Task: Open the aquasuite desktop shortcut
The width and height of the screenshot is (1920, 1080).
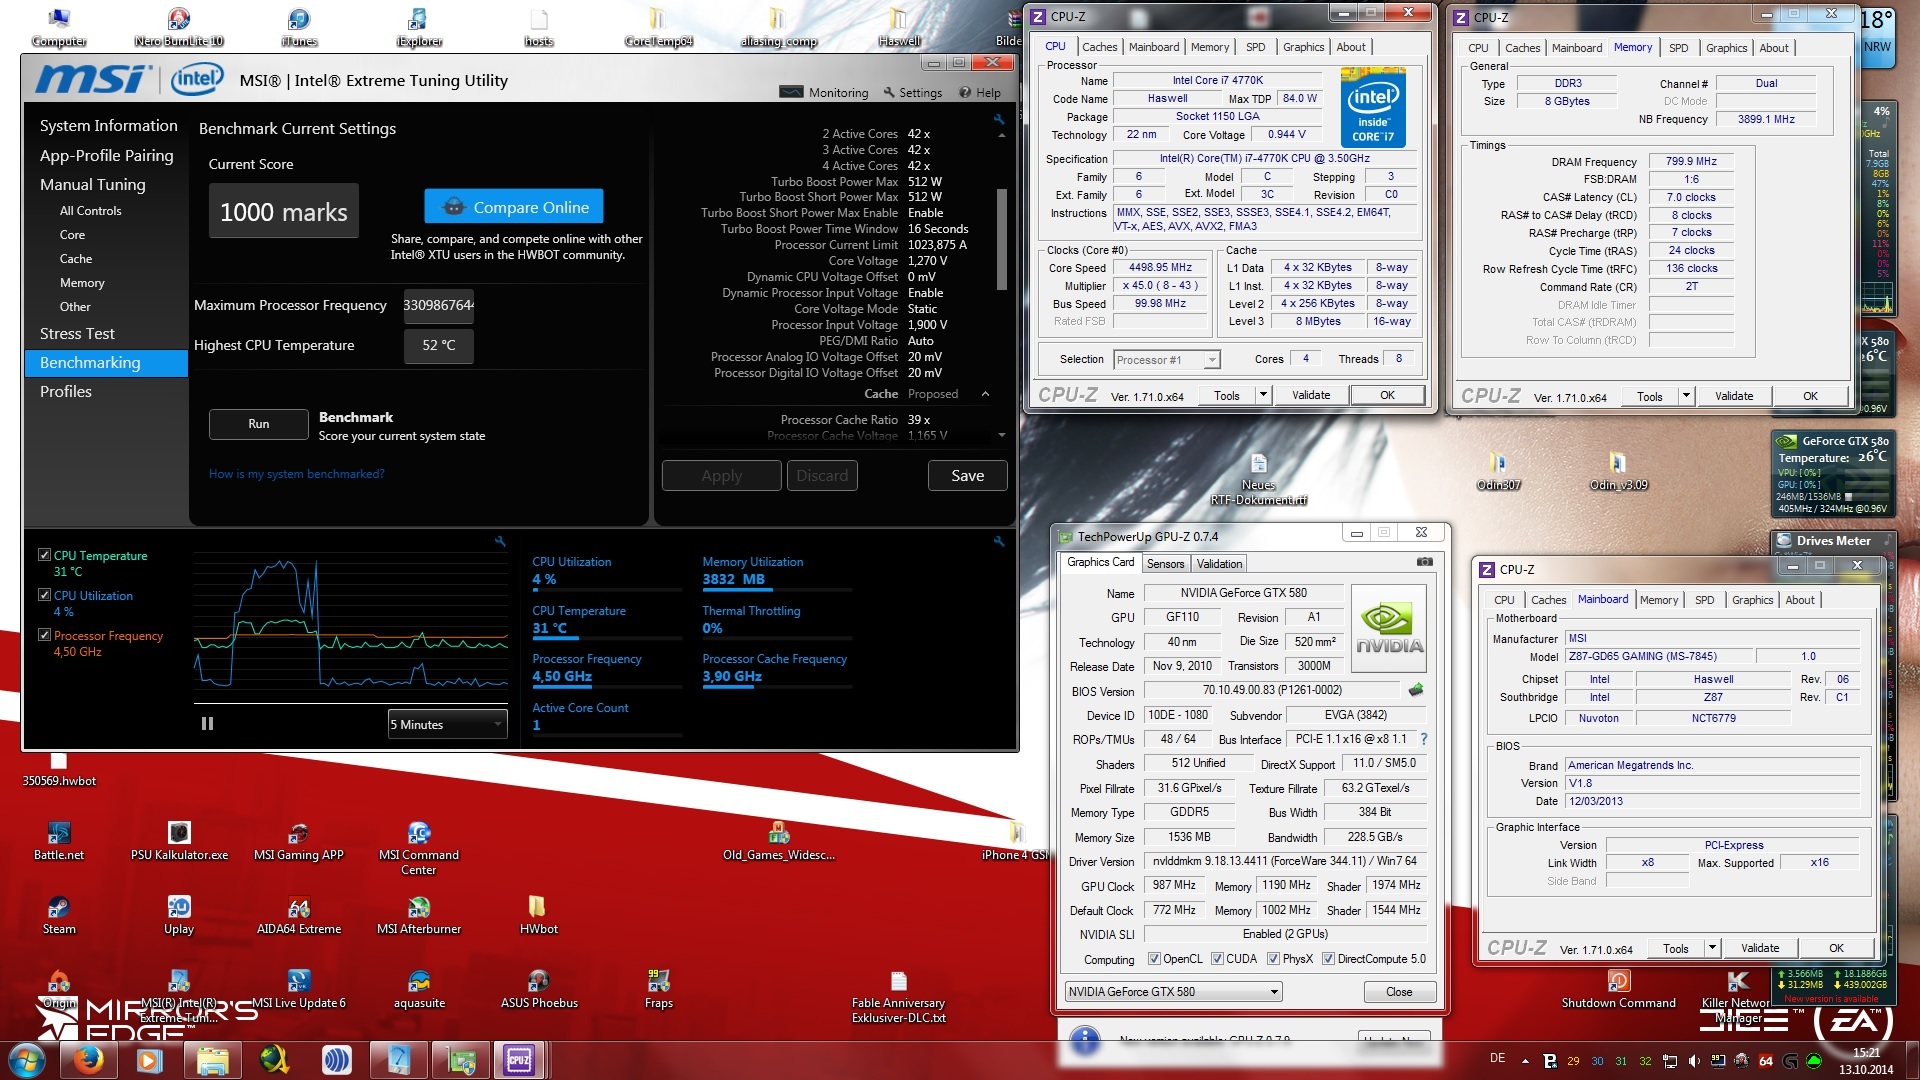Action: (x=419, y=989)
